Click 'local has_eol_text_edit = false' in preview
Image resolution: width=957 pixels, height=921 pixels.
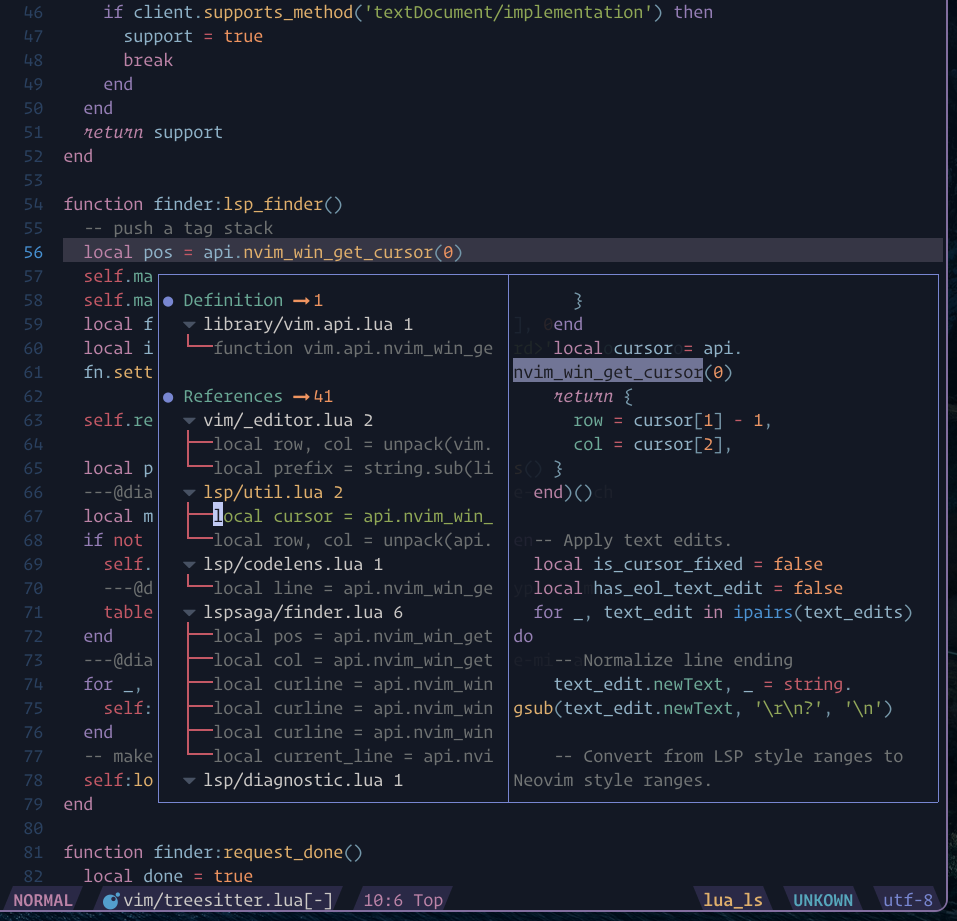(688, 588)
